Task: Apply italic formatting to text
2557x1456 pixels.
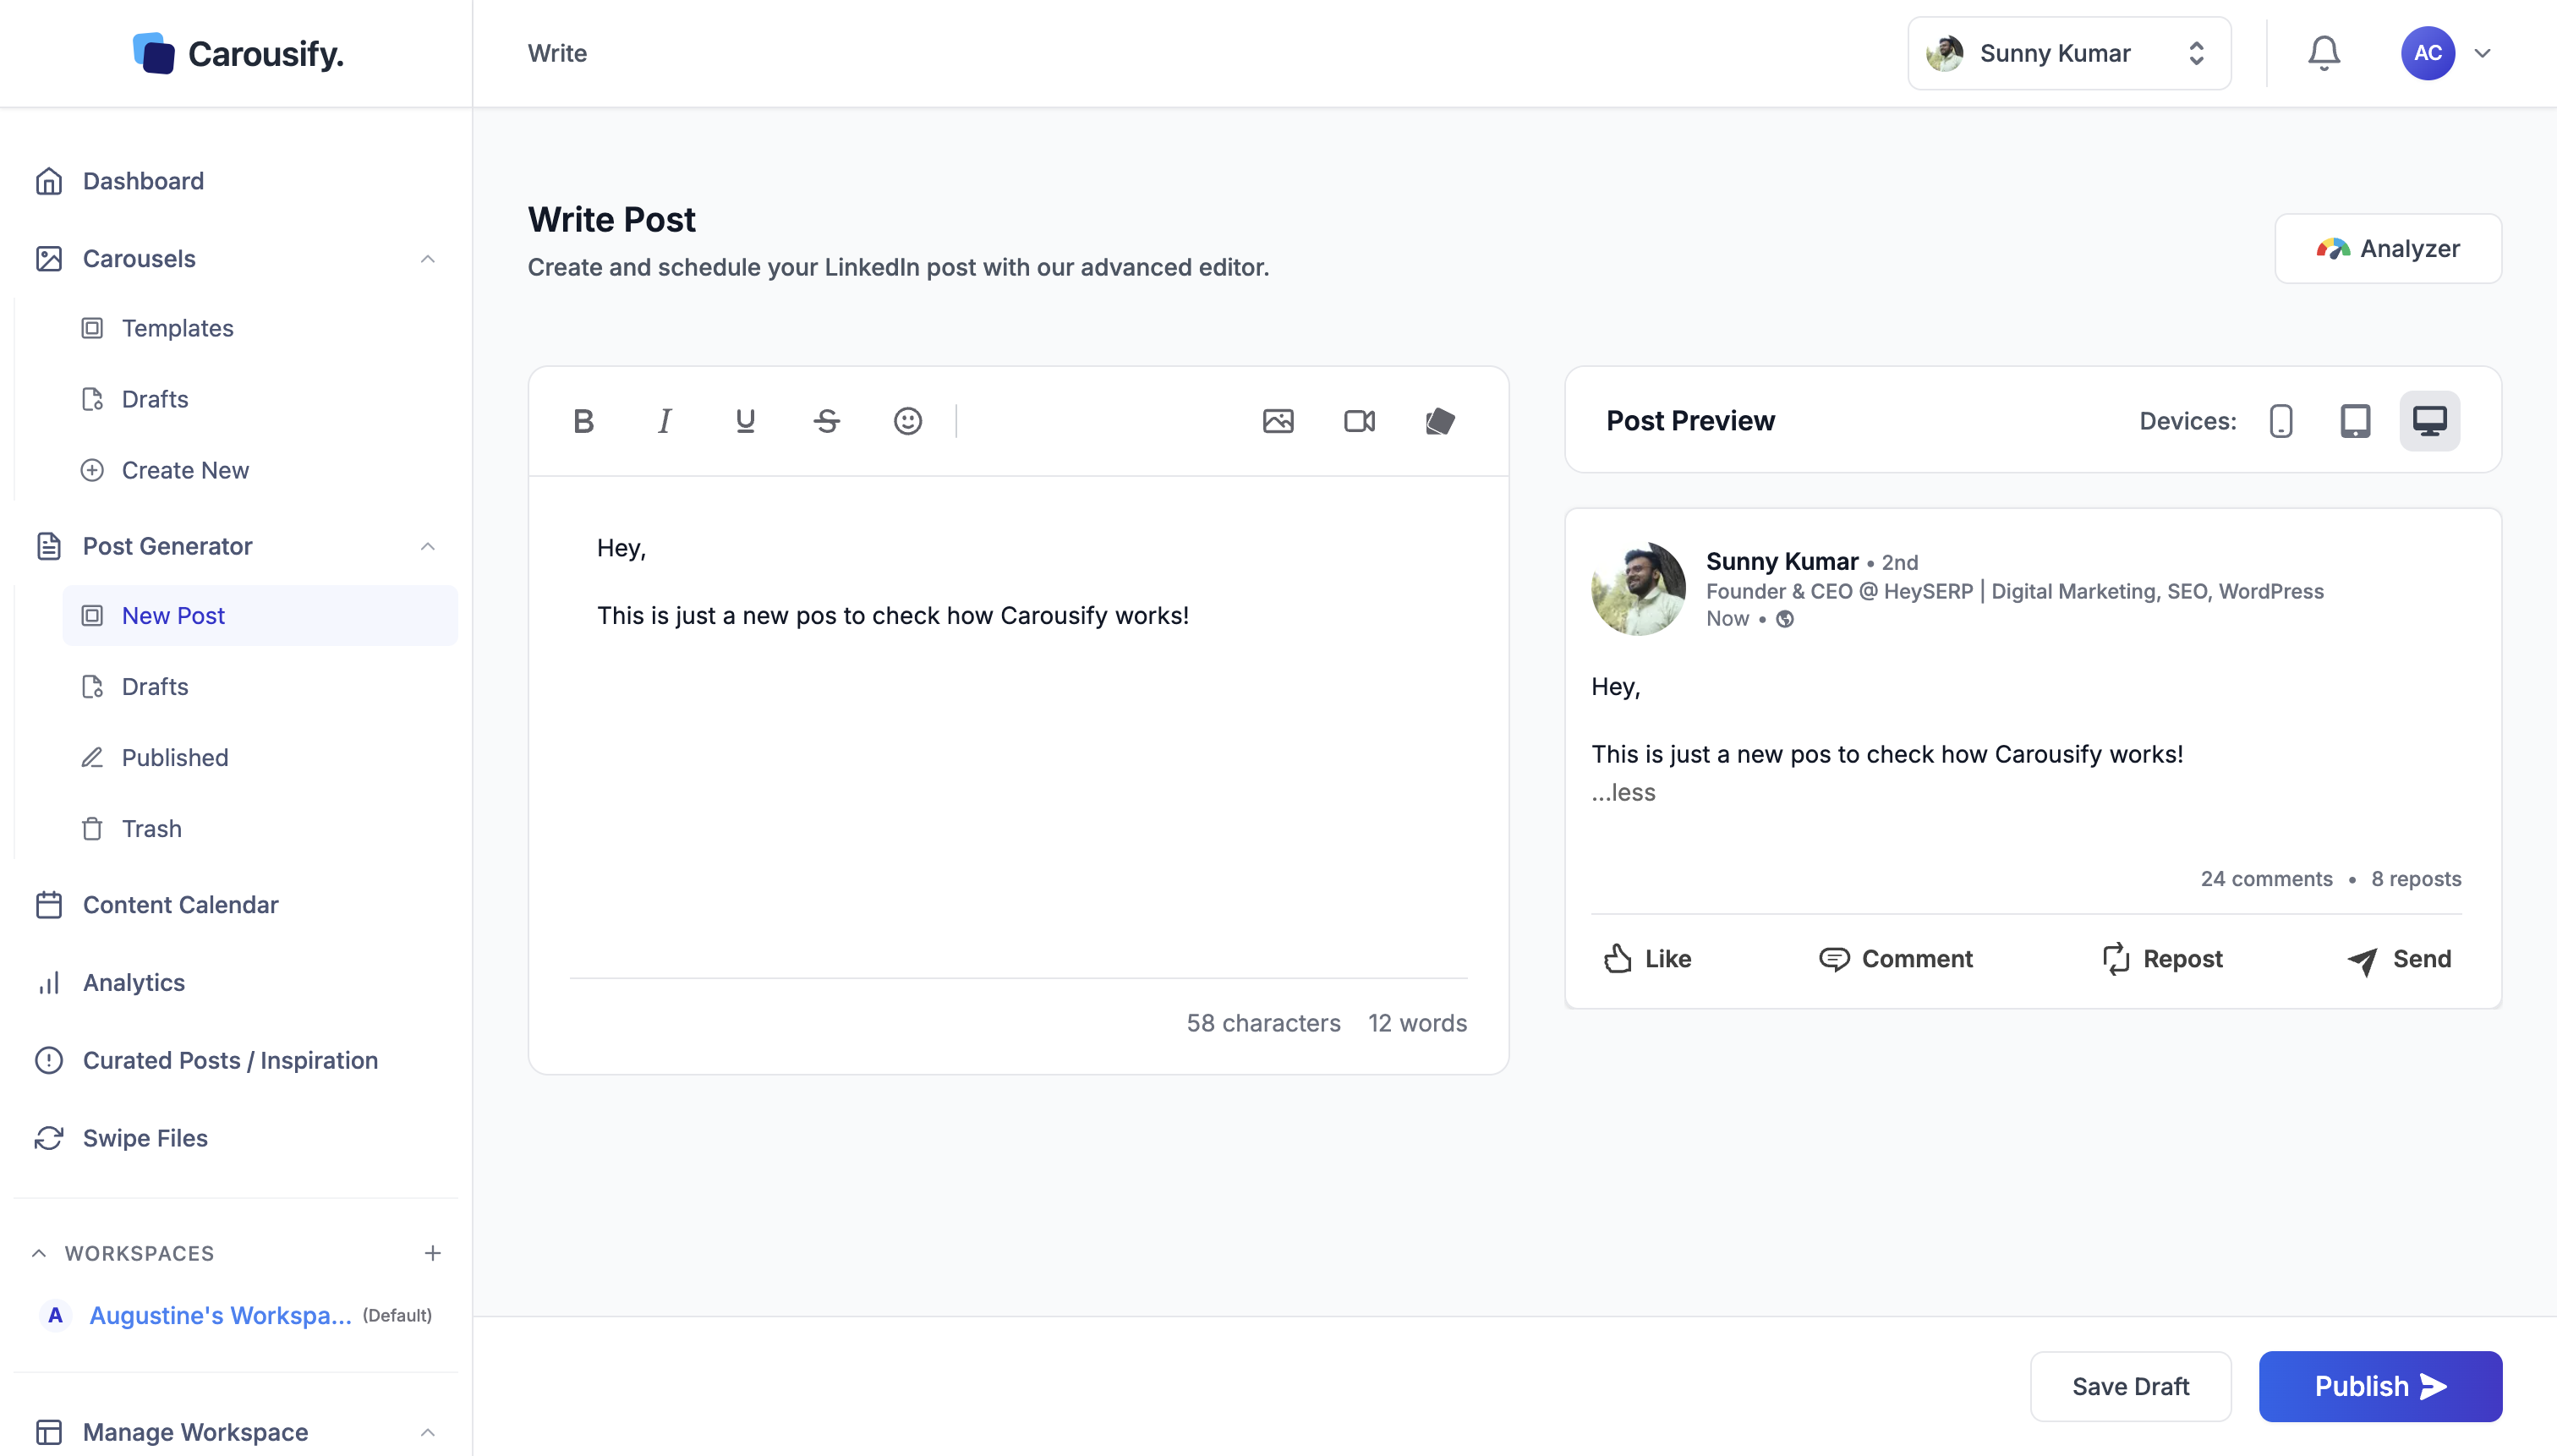Action: pyautogui.click(x=665, y=421)
